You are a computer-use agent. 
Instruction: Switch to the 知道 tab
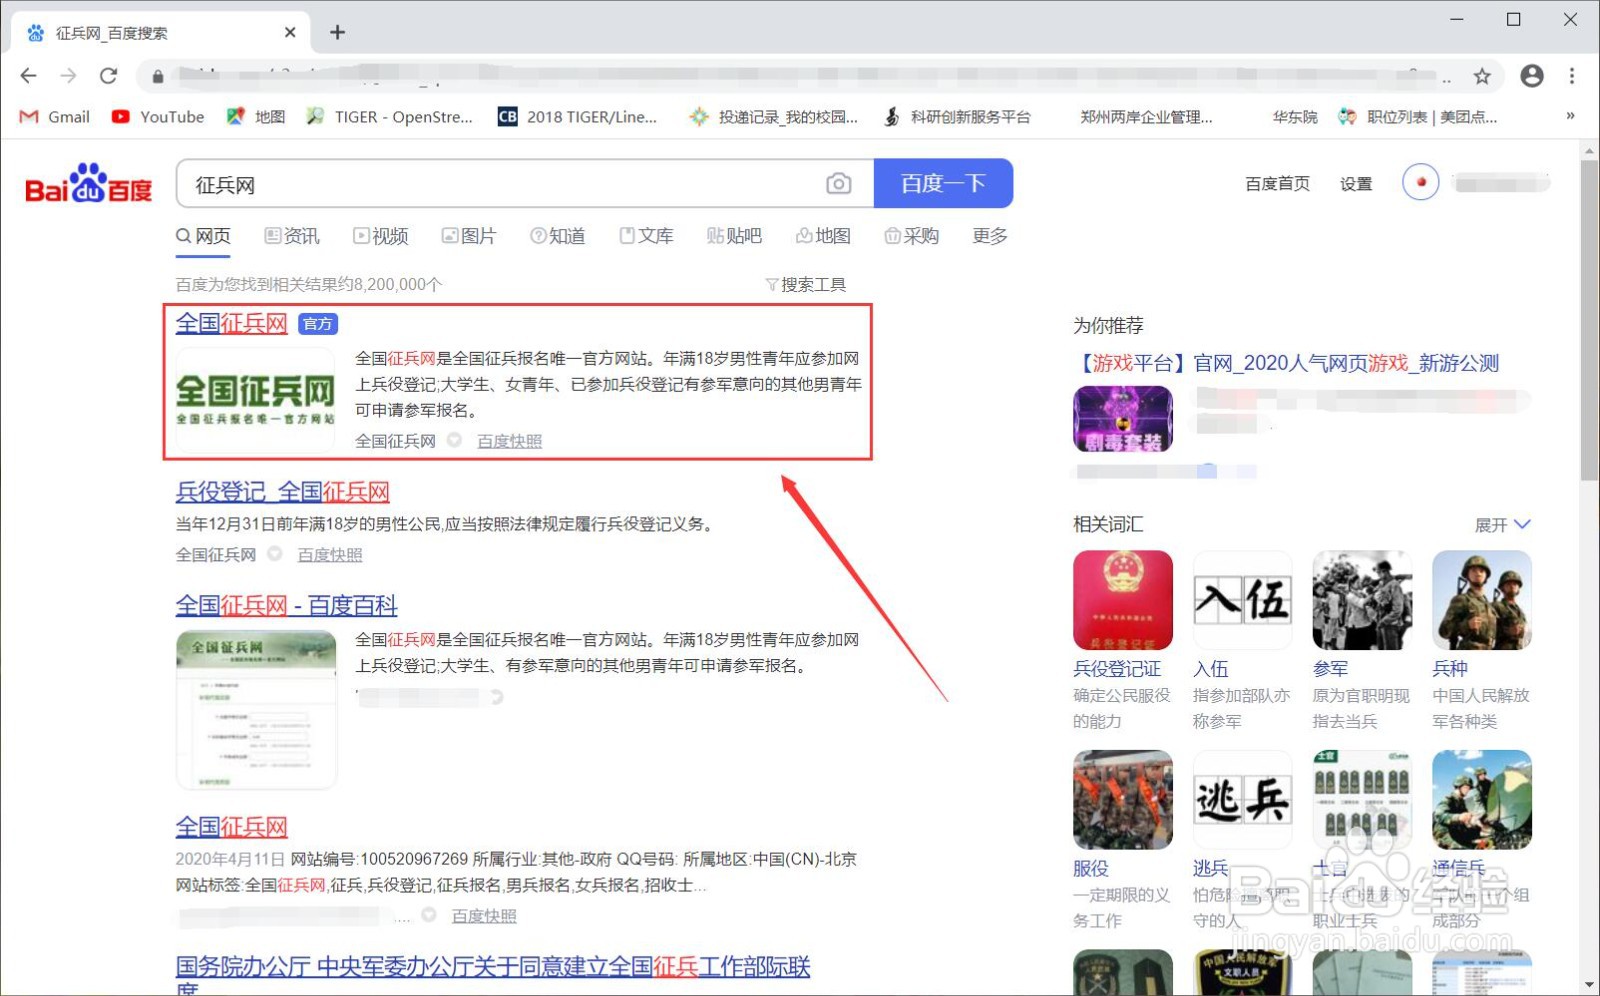(557, 236)
